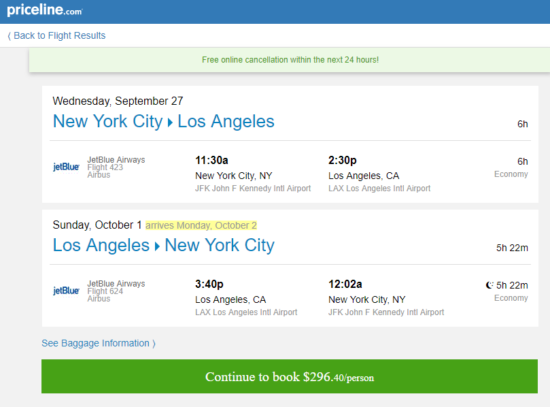
Task: Click the JetBlue logo for Flight 624
Action: pos(66,291)
